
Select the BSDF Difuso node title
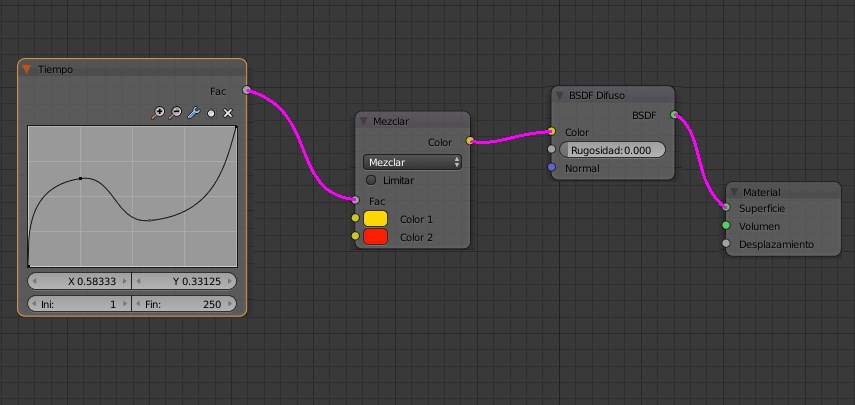[x=597, y=95]
